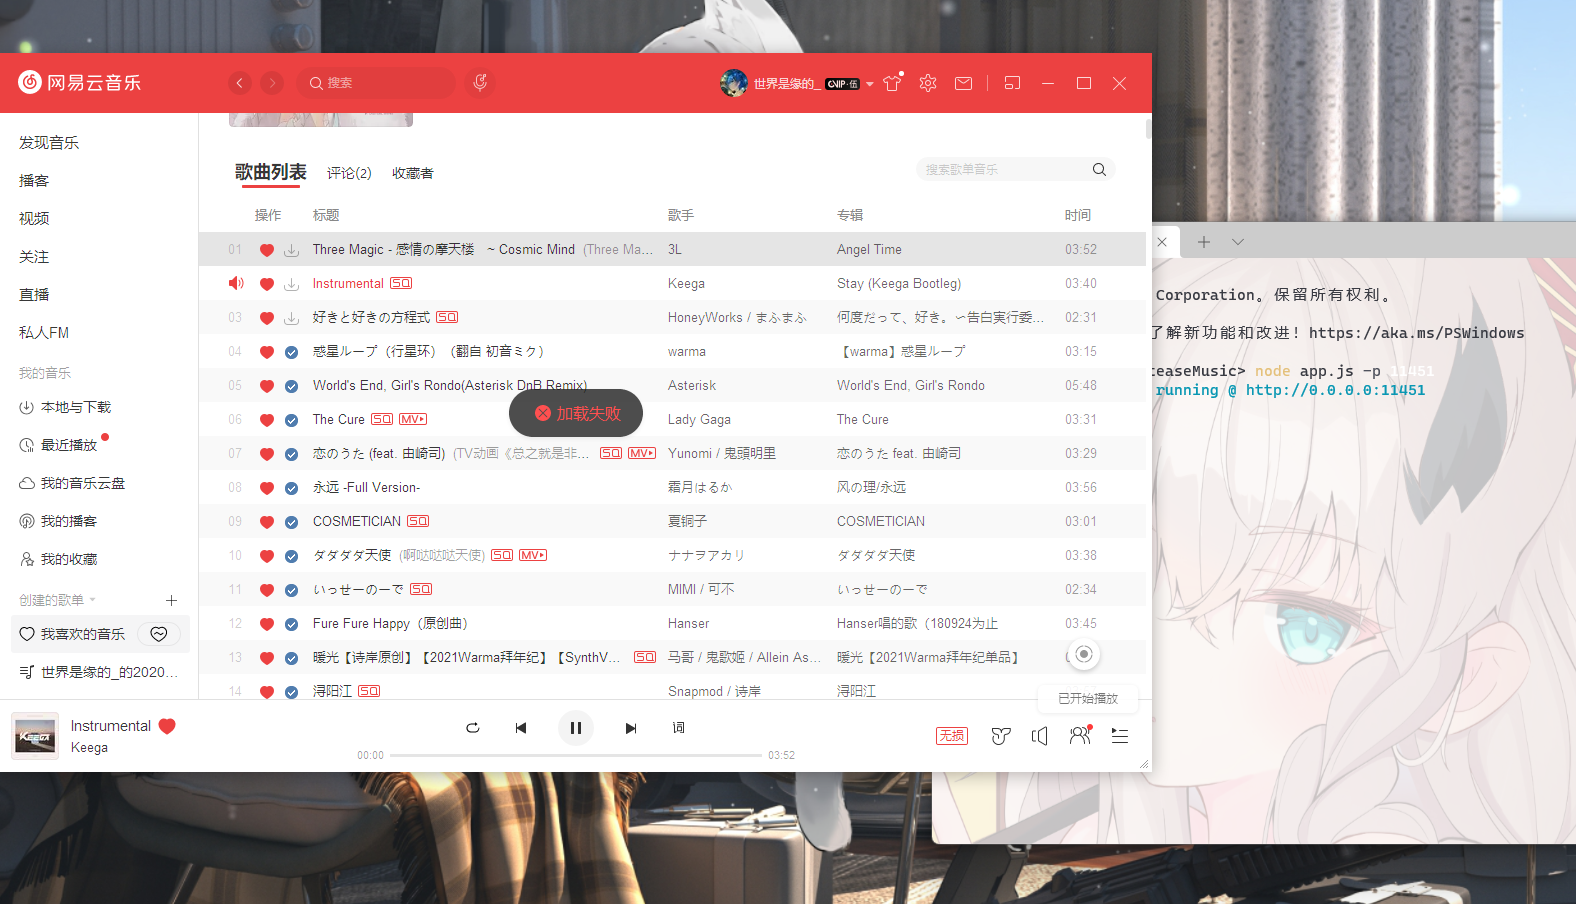Viewport: 1576px width, 904px height.
Task: Open the play queue list icon
Action: pos(1120,736)
